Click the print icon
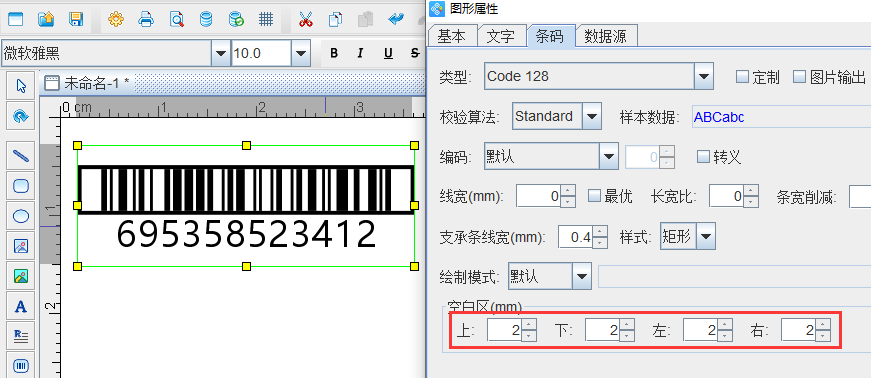 tap(146, 20)
